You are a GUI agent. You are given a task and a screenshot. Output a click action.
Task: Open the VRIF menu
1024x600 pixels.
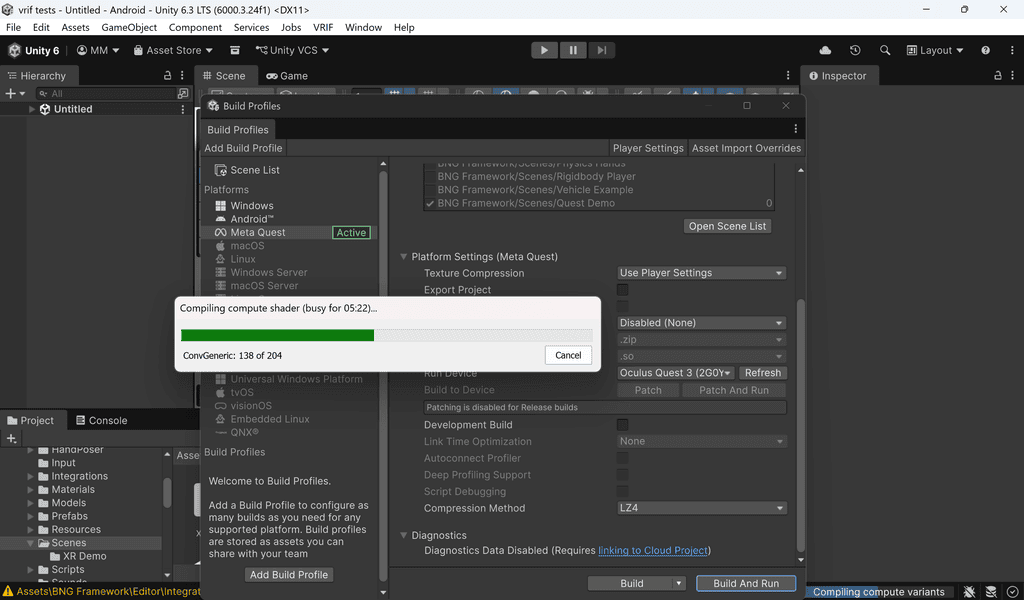click(x=323, y=27)
